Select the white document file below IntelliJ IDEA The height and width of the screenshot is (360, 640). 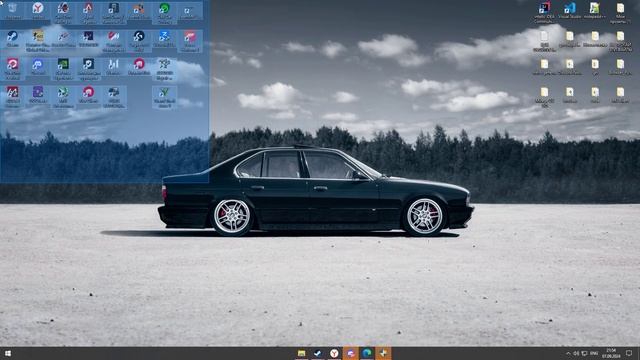click(544, 41)
